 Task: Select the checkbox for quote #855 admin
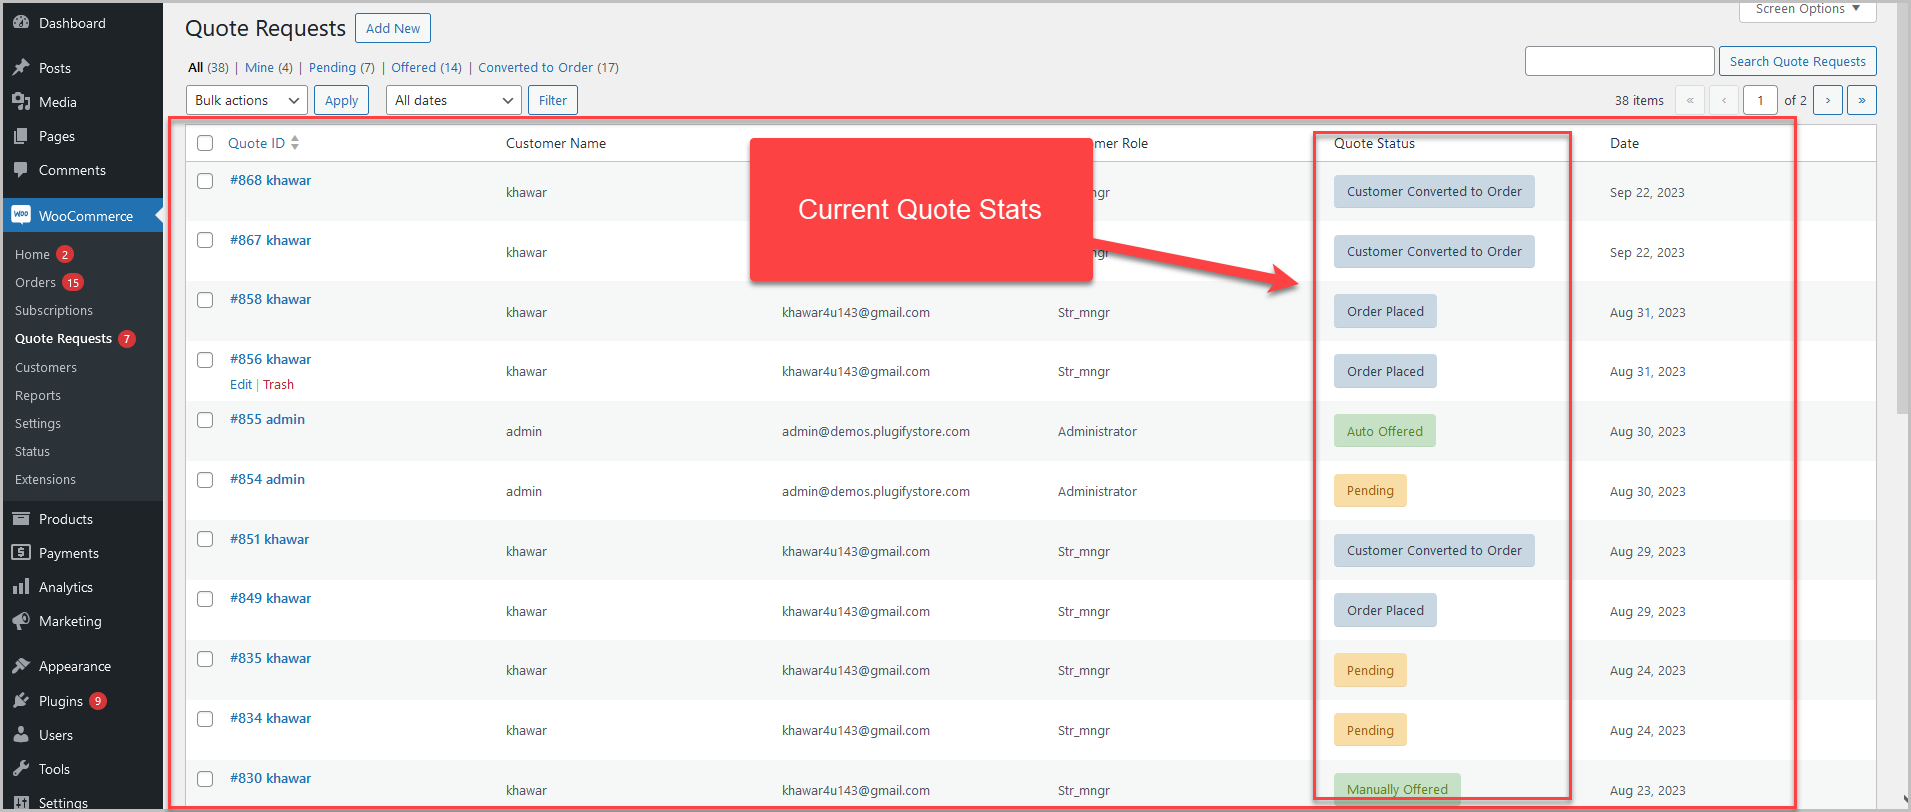(205, 420)
